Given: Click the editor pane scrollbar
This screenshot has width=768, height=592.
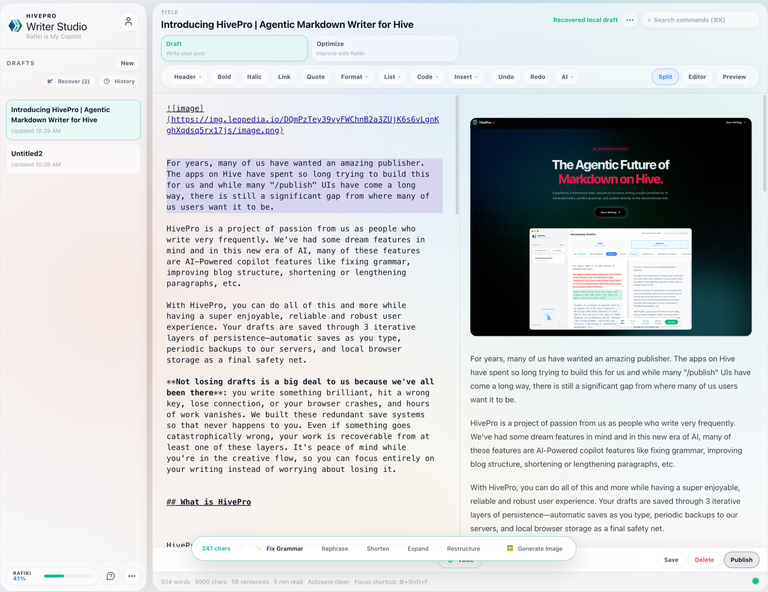Looking at the screenshot, I should pos(457,155).
